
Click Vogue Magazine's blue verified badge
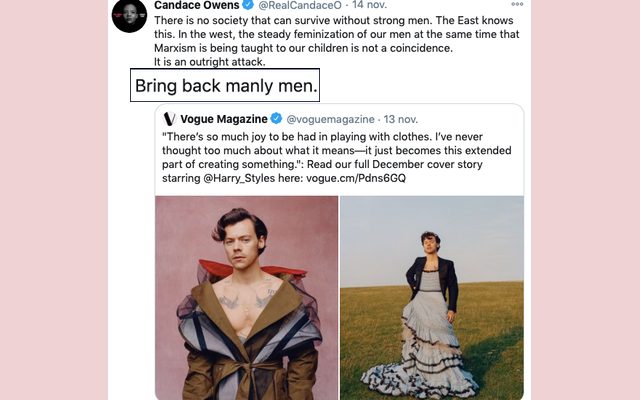(x=276, y=119)
